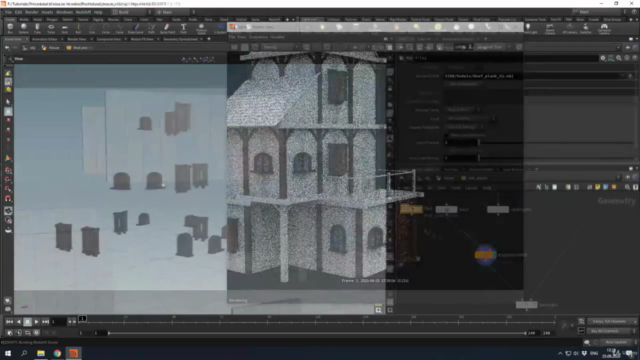
Task: Open the Original Size dropdown
Action: pyautogui.click(x=493, y=47)
